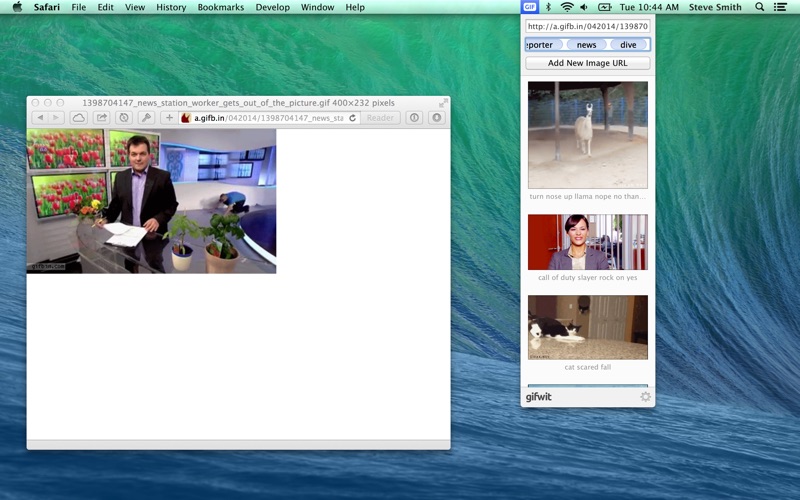
Task: Click the gifwit image URL field
Action: coord(587,26)
